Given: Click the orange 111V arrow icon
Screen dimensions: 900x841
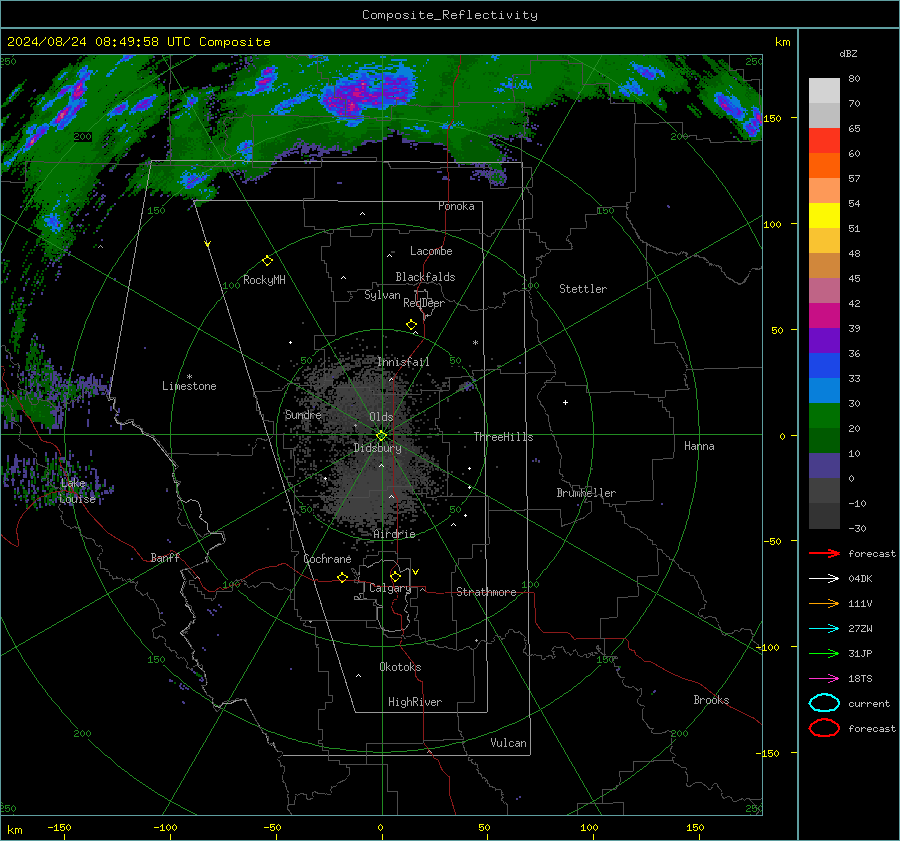Looking at the screenshot, I should pyautogui.click(x=824, y=603).
